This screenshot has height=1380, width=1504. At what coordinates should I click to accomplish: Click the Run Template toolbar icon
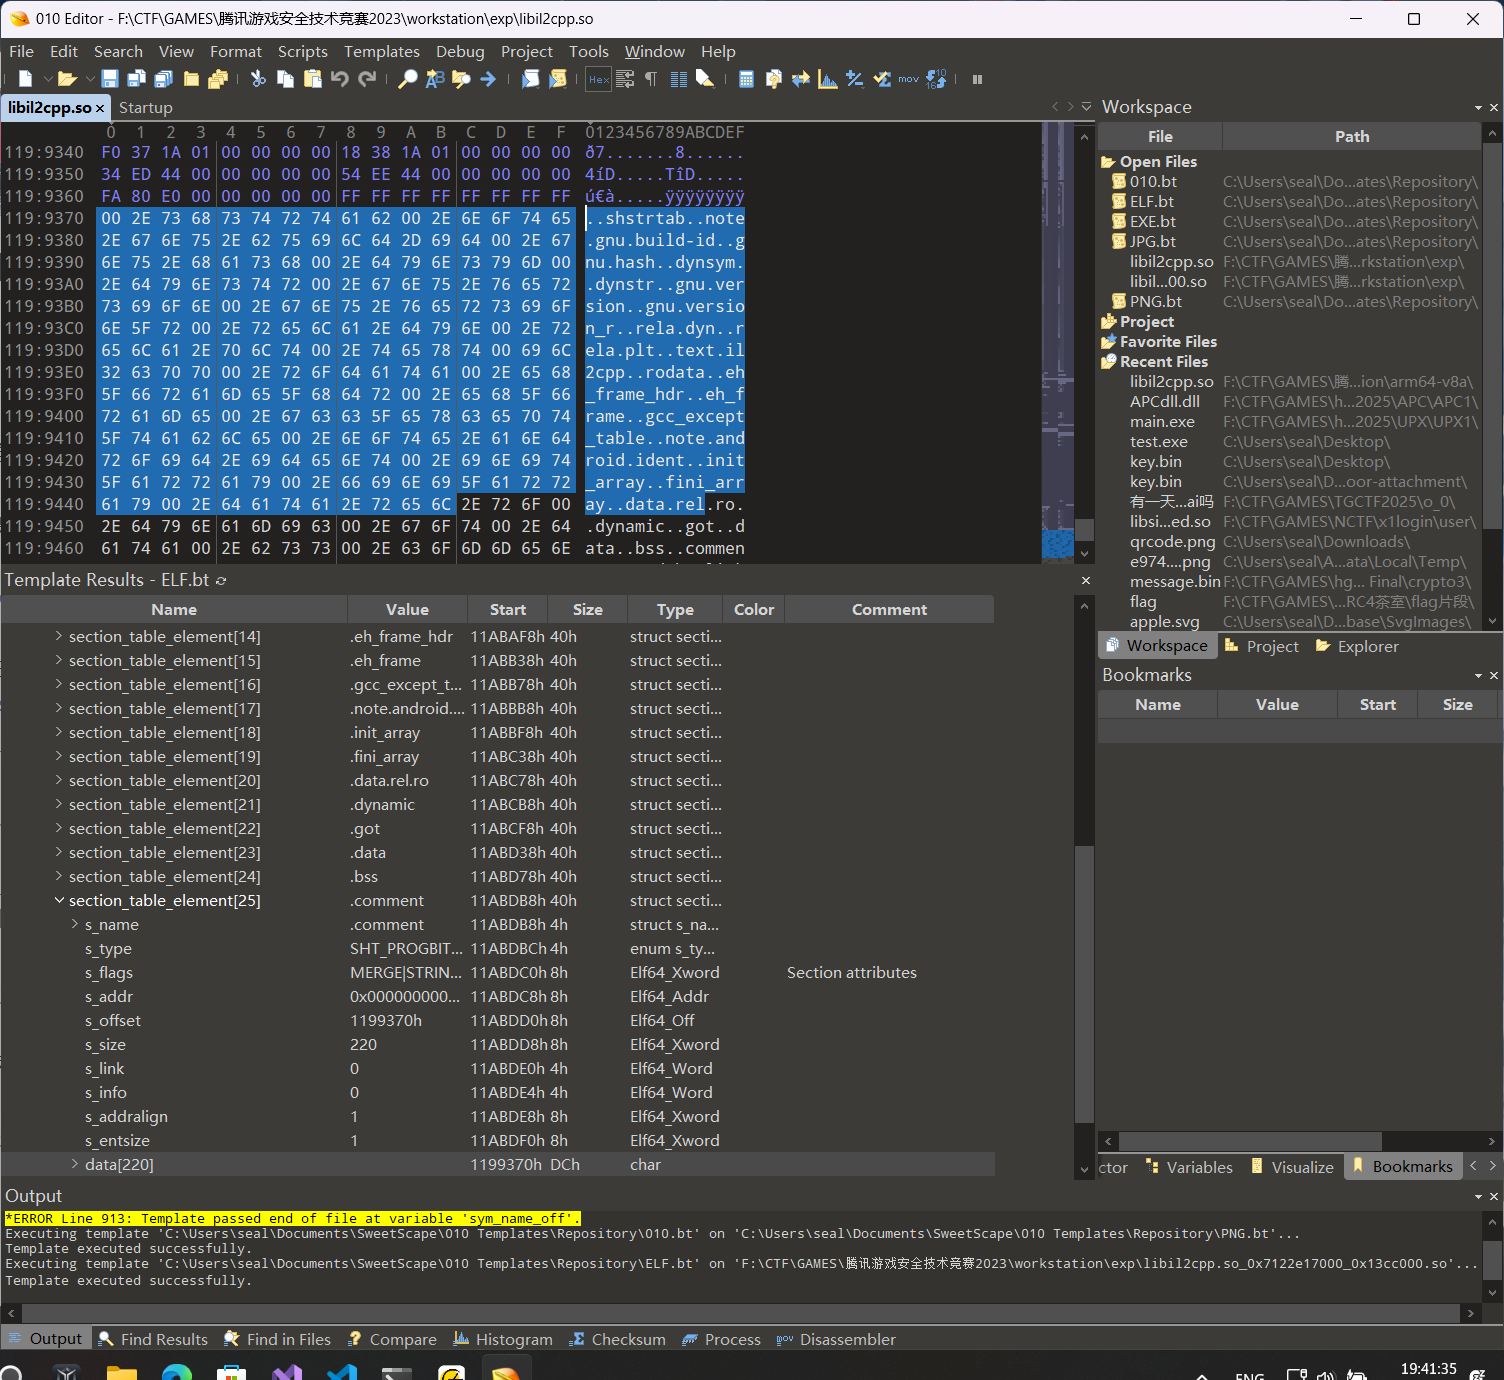[x=558, y=79]
